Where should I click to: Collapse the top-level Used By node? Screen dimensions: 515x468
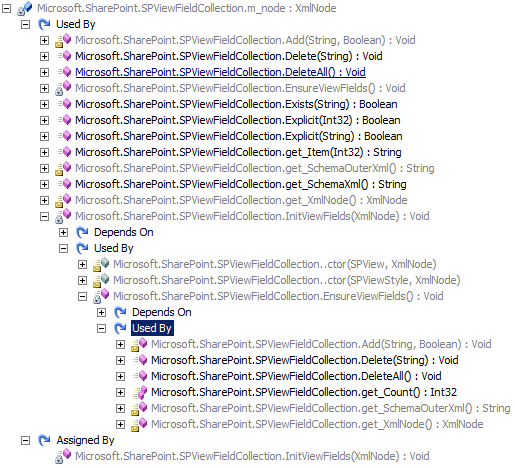[x=25, y=24]
